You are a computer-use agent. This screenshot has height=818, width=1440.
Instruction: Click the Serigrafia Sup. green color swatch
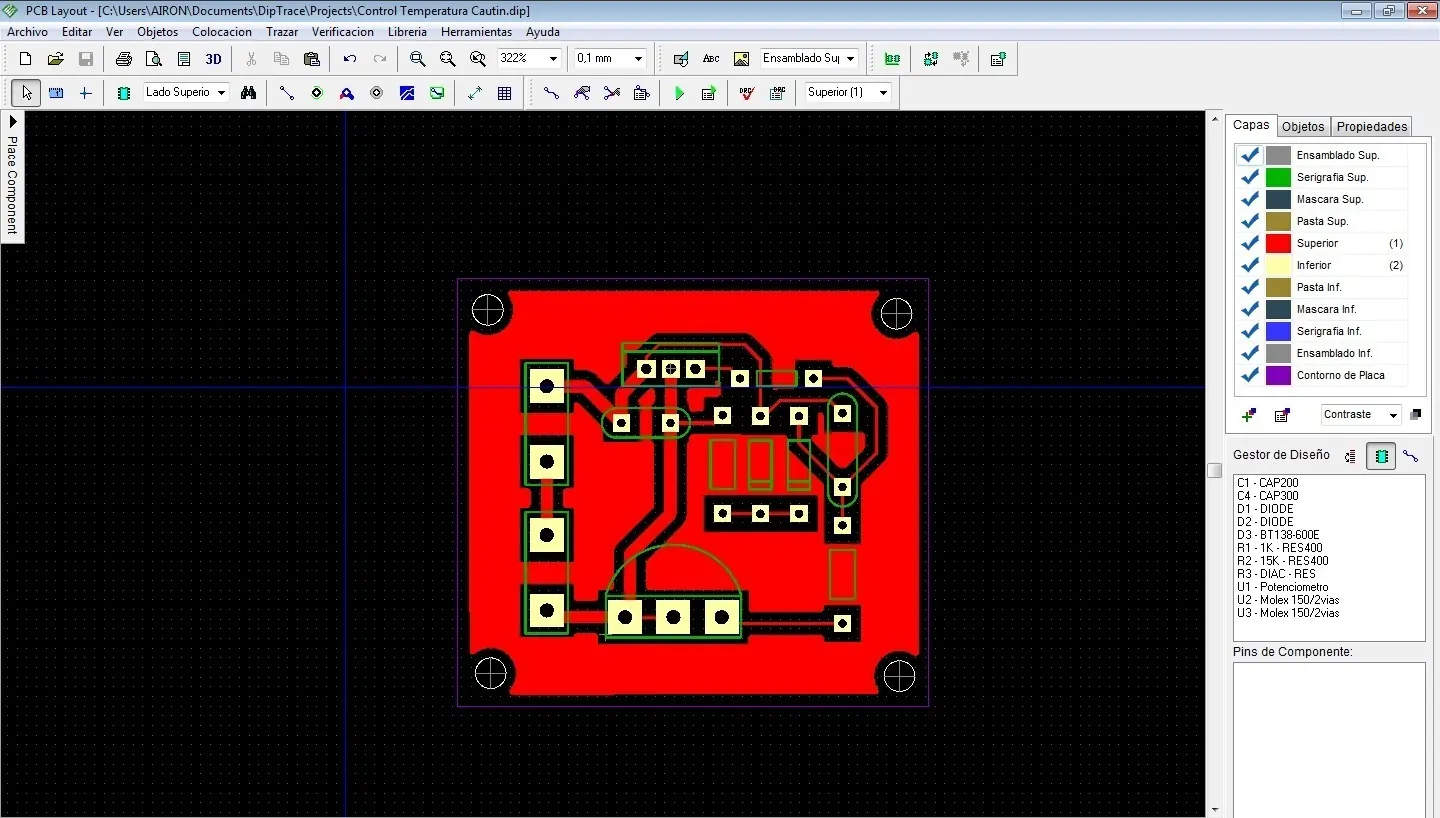coord(1278,178)
